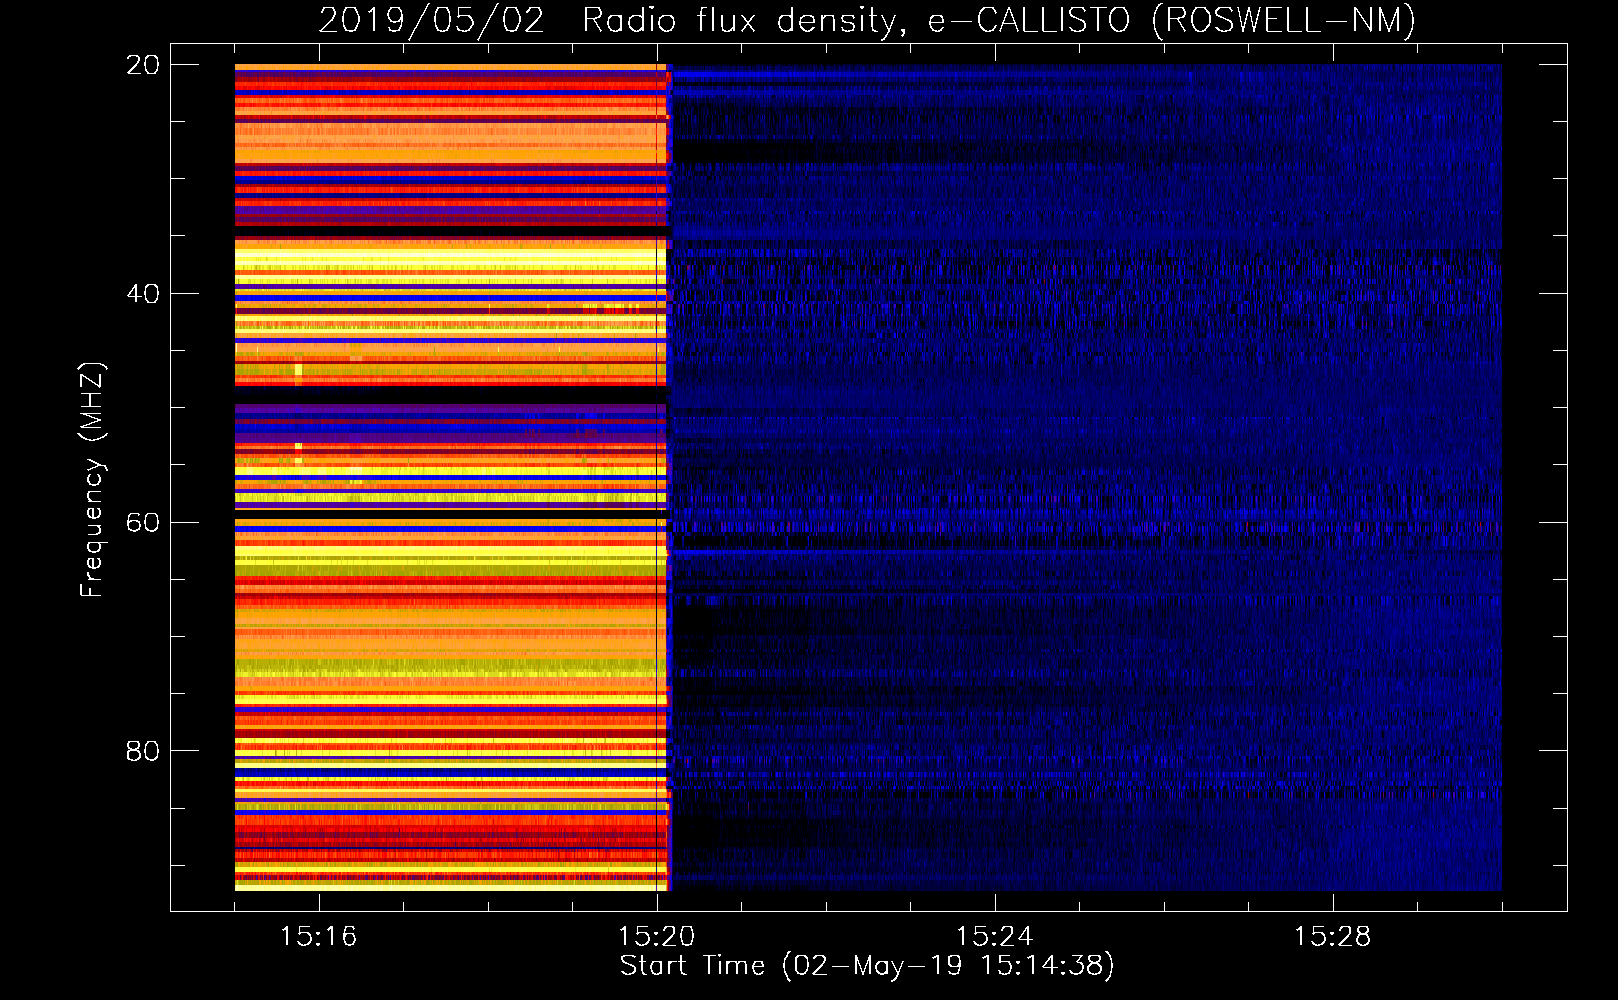Image resolution: width=1618 pixels, height=1000 pixels.
Task: Click the plot title 'Radio flux density, e-CALLISTO (ROSWELL-NM)'
Action: click(999, 20)
